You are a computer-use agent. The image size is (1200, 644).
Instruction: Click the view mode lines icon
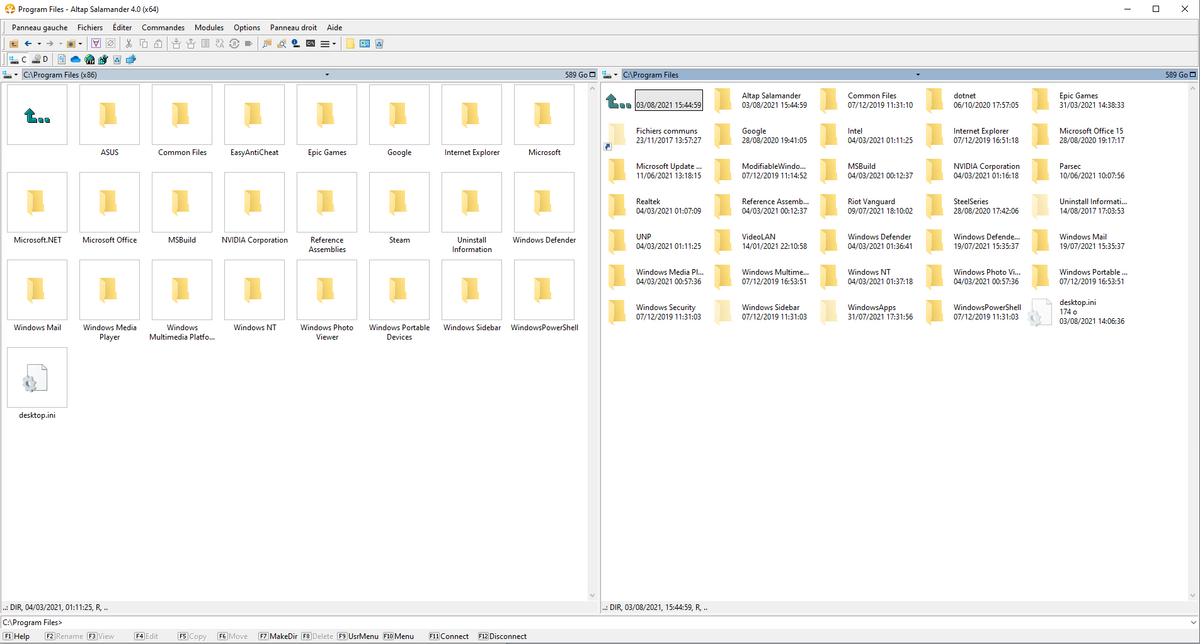[324, 44]
